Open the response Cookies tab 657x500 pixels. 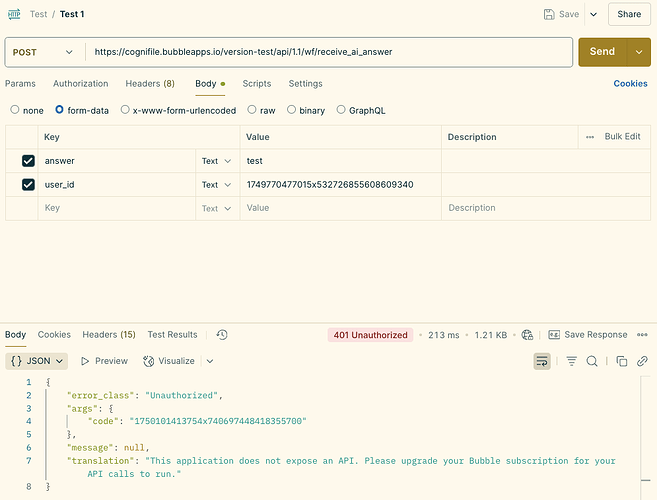54,334
